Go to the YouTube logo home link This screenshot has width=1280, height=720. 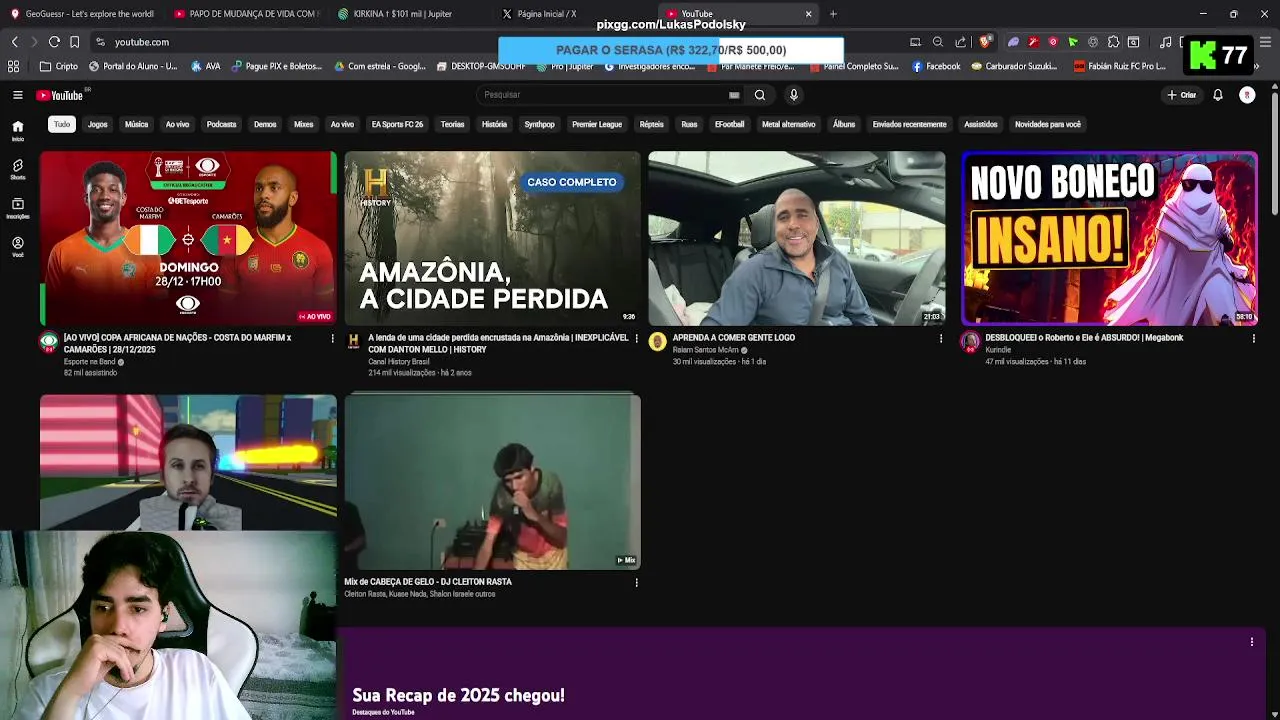60,95
